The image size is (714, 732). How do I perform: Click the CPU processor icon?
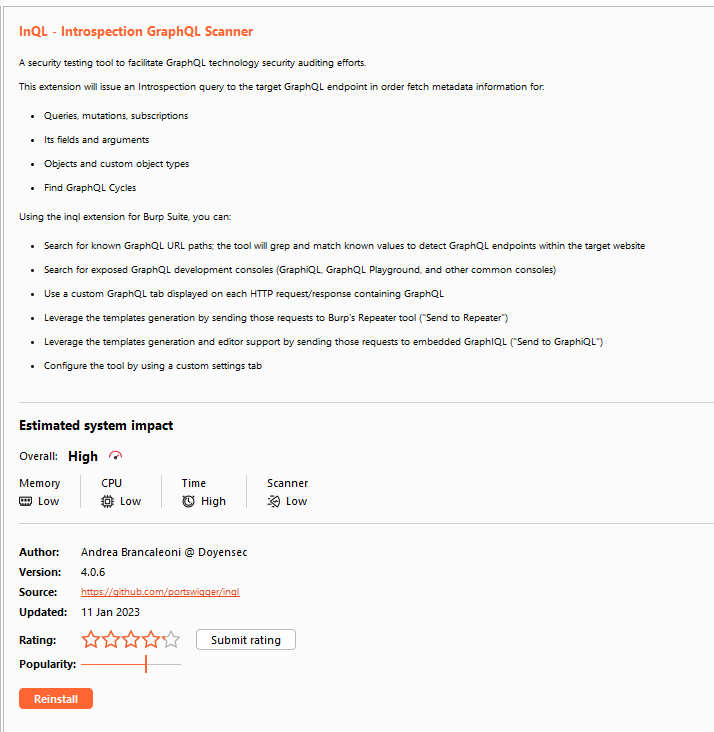pyautogui.click(x=107, y=501)
